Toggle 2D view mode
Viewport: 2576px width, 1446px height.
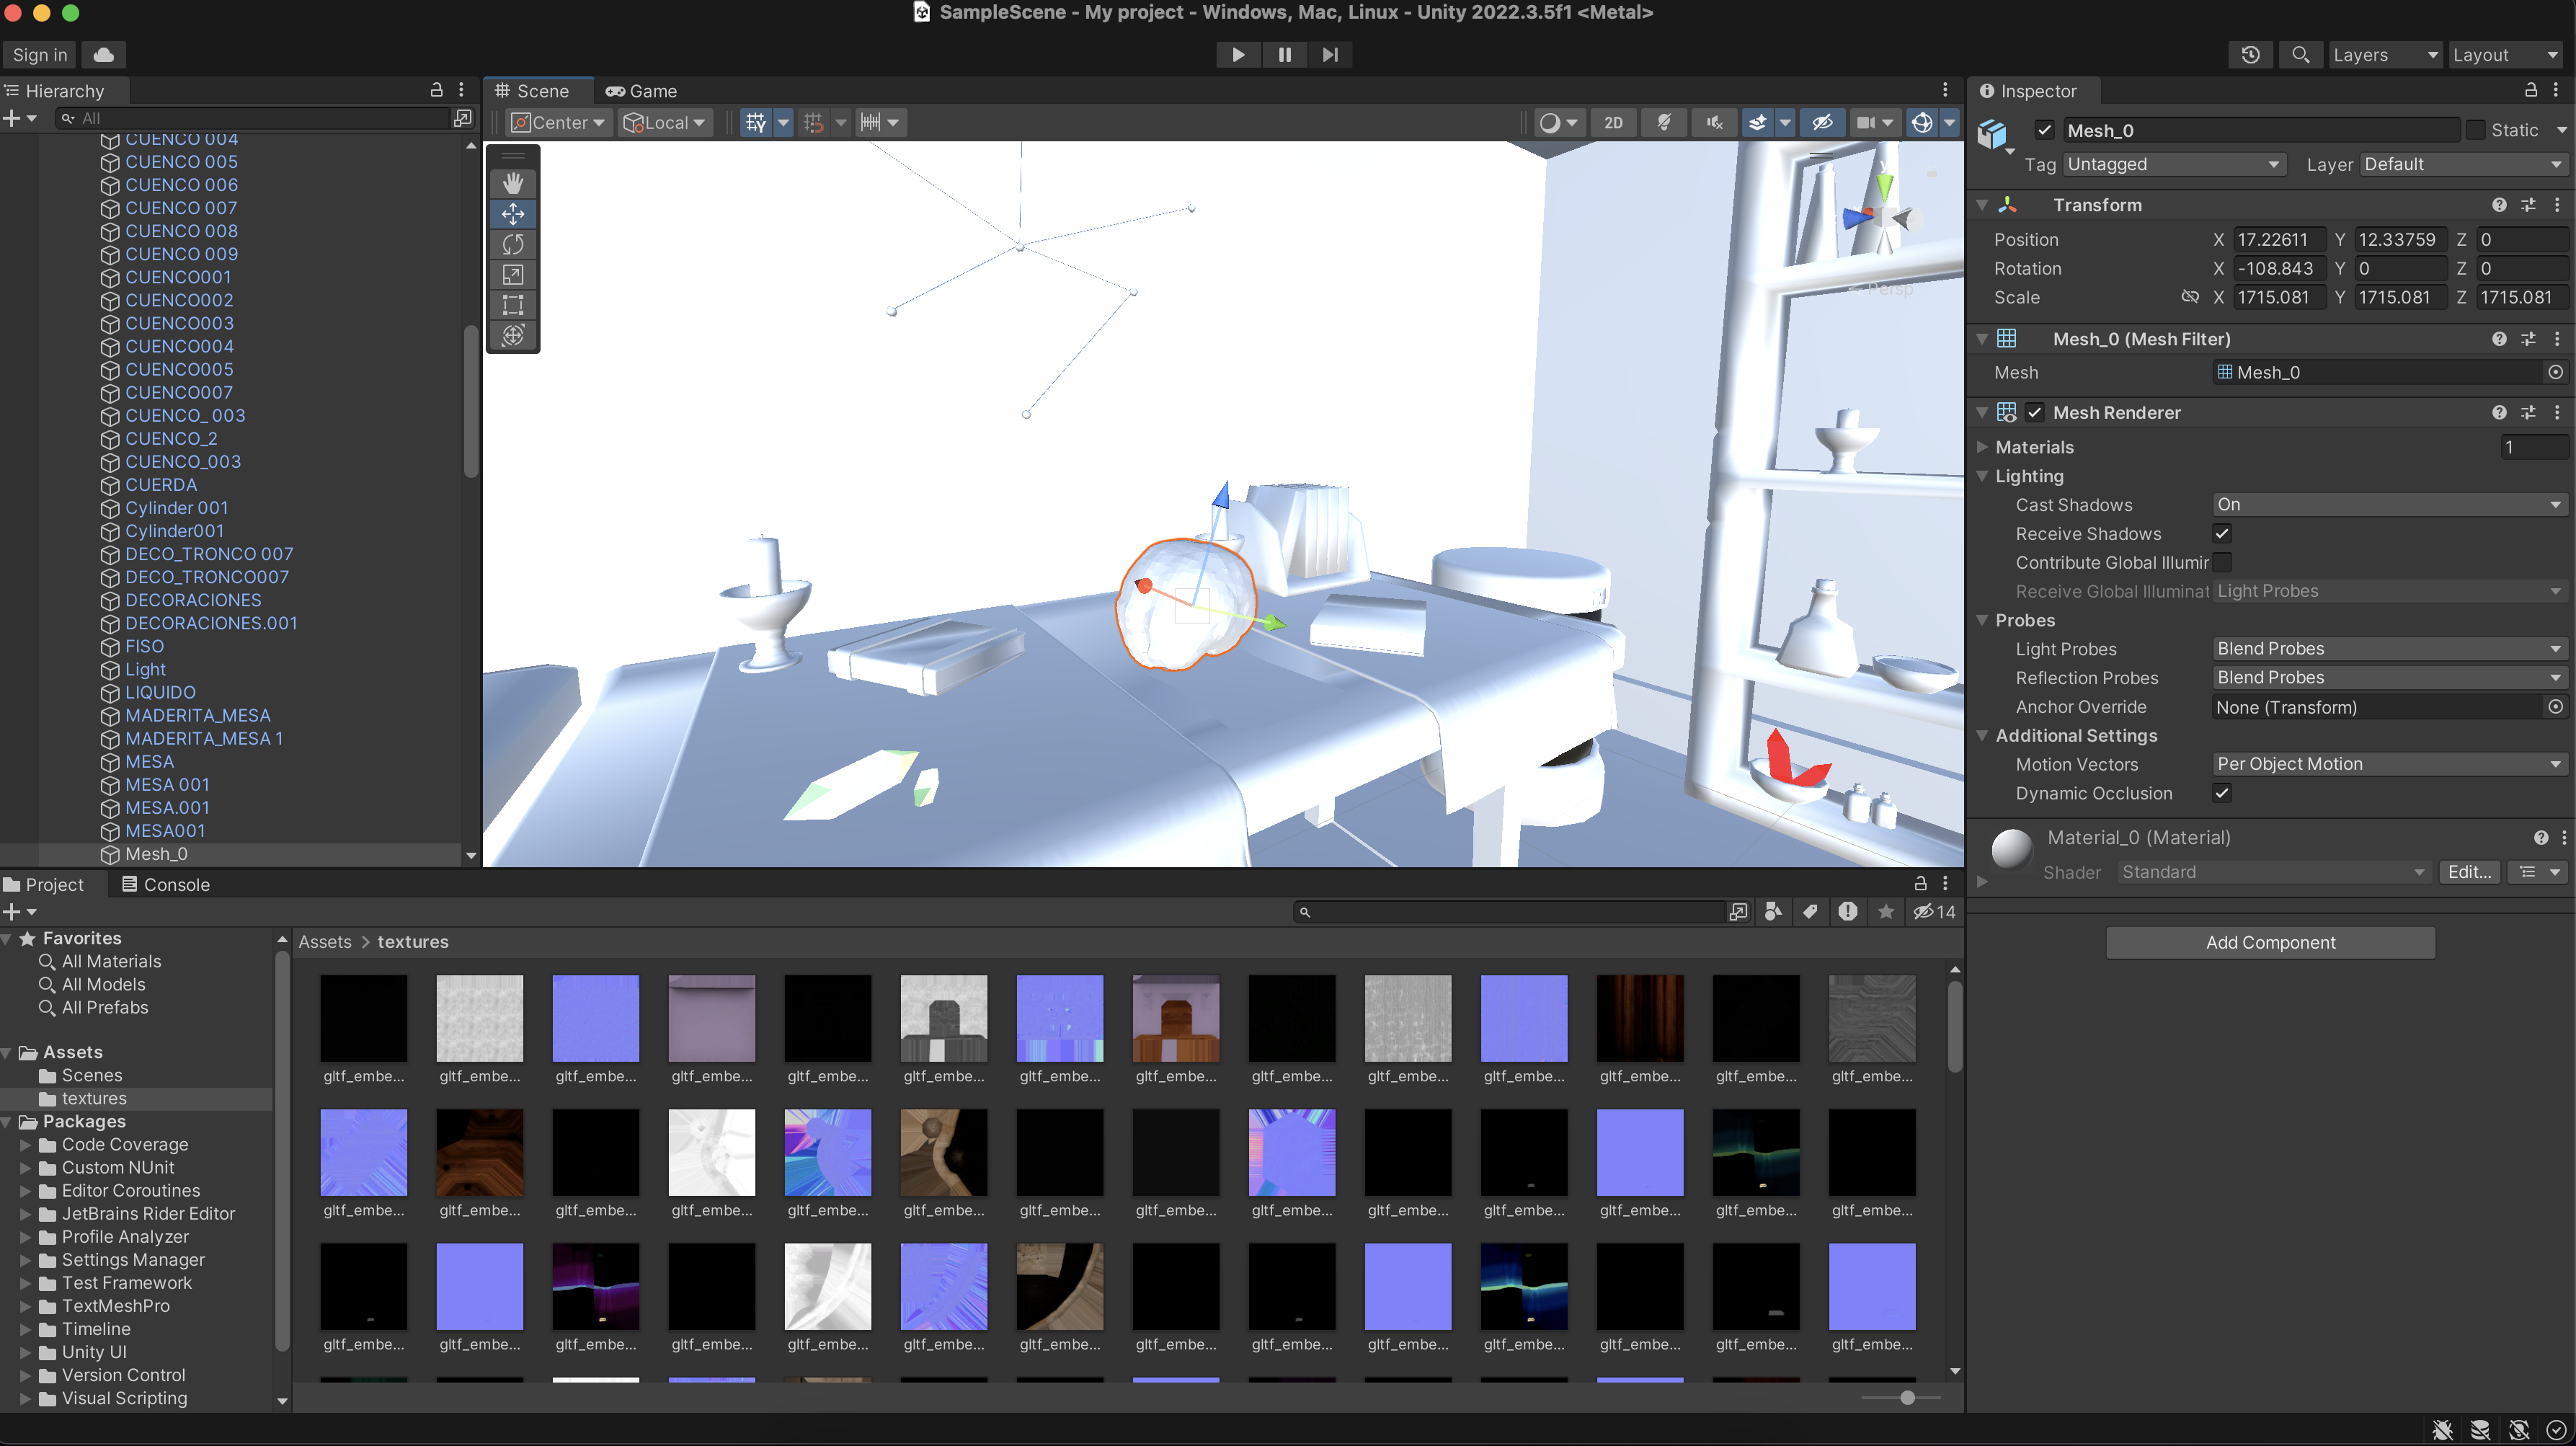[x=1613, y=122]
